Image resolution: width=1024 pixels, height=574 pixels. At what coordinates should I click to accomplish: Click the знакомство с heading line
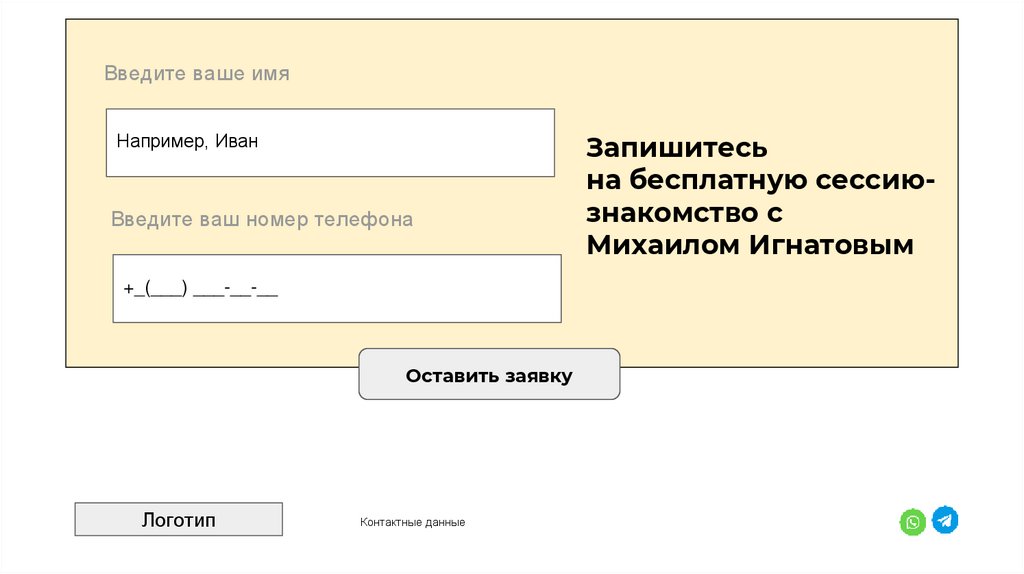(684, 213)
